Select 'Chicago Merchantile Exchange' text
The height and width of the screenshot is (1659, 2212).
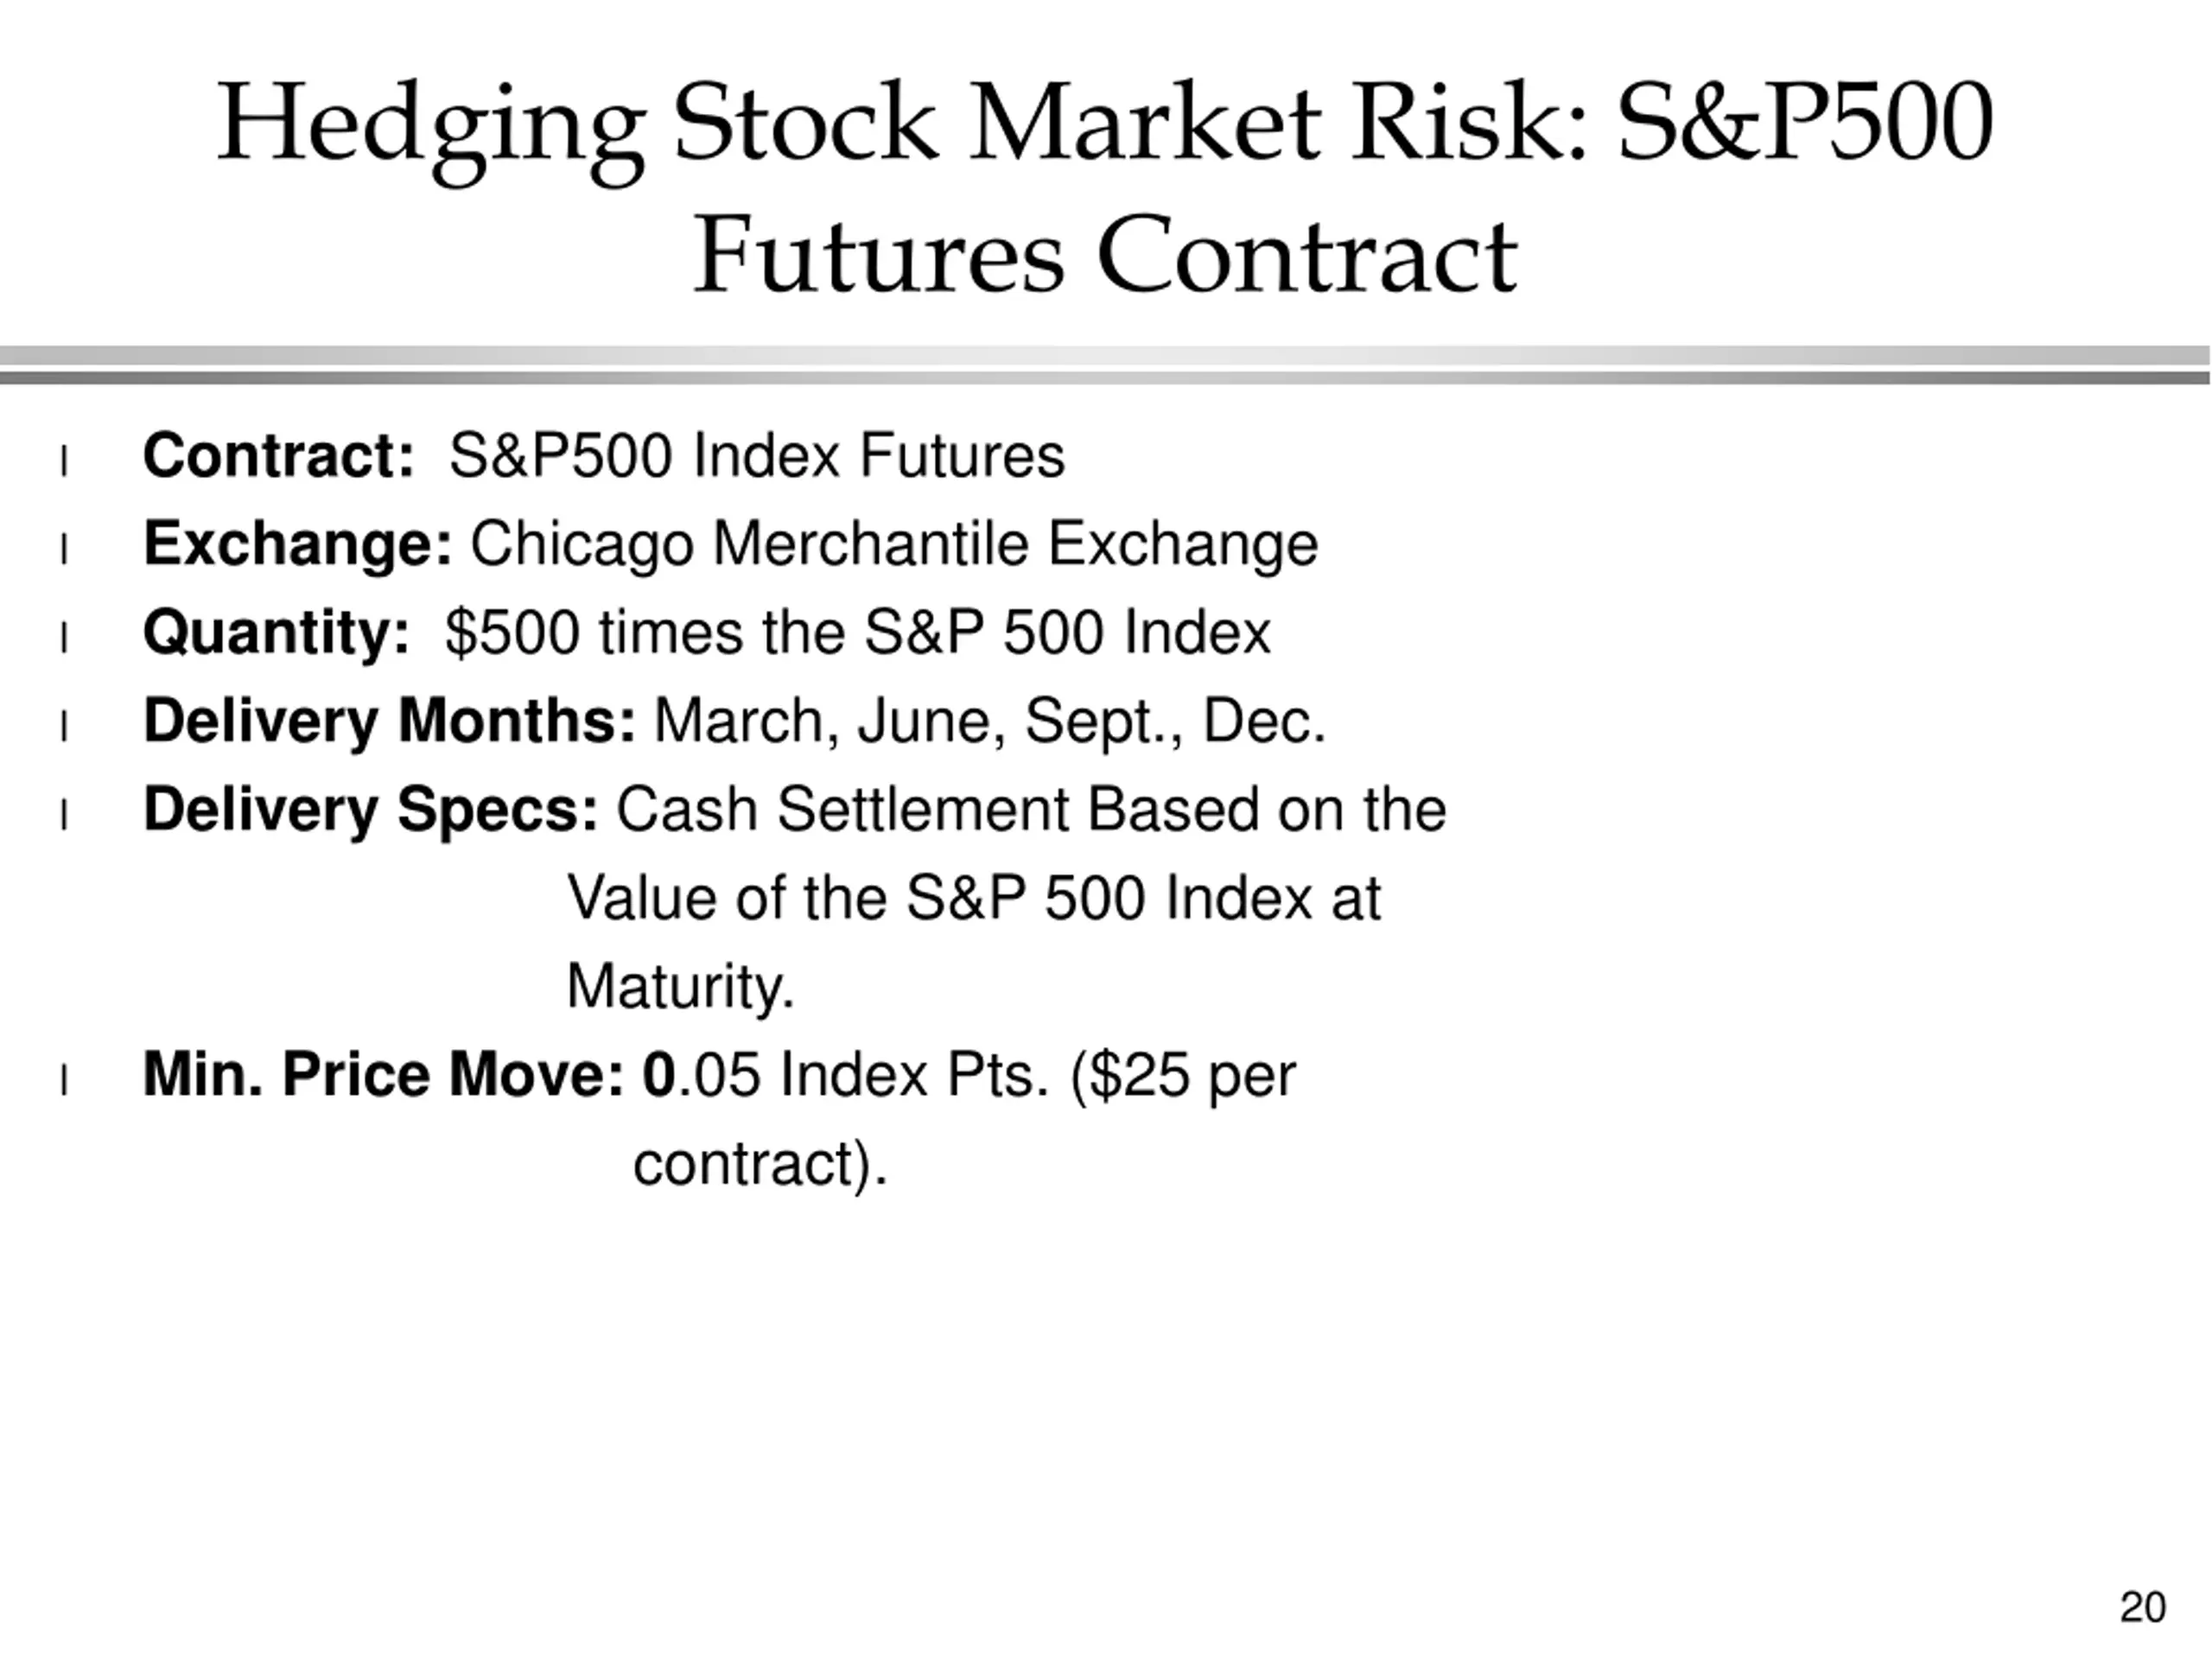point(894,544)
